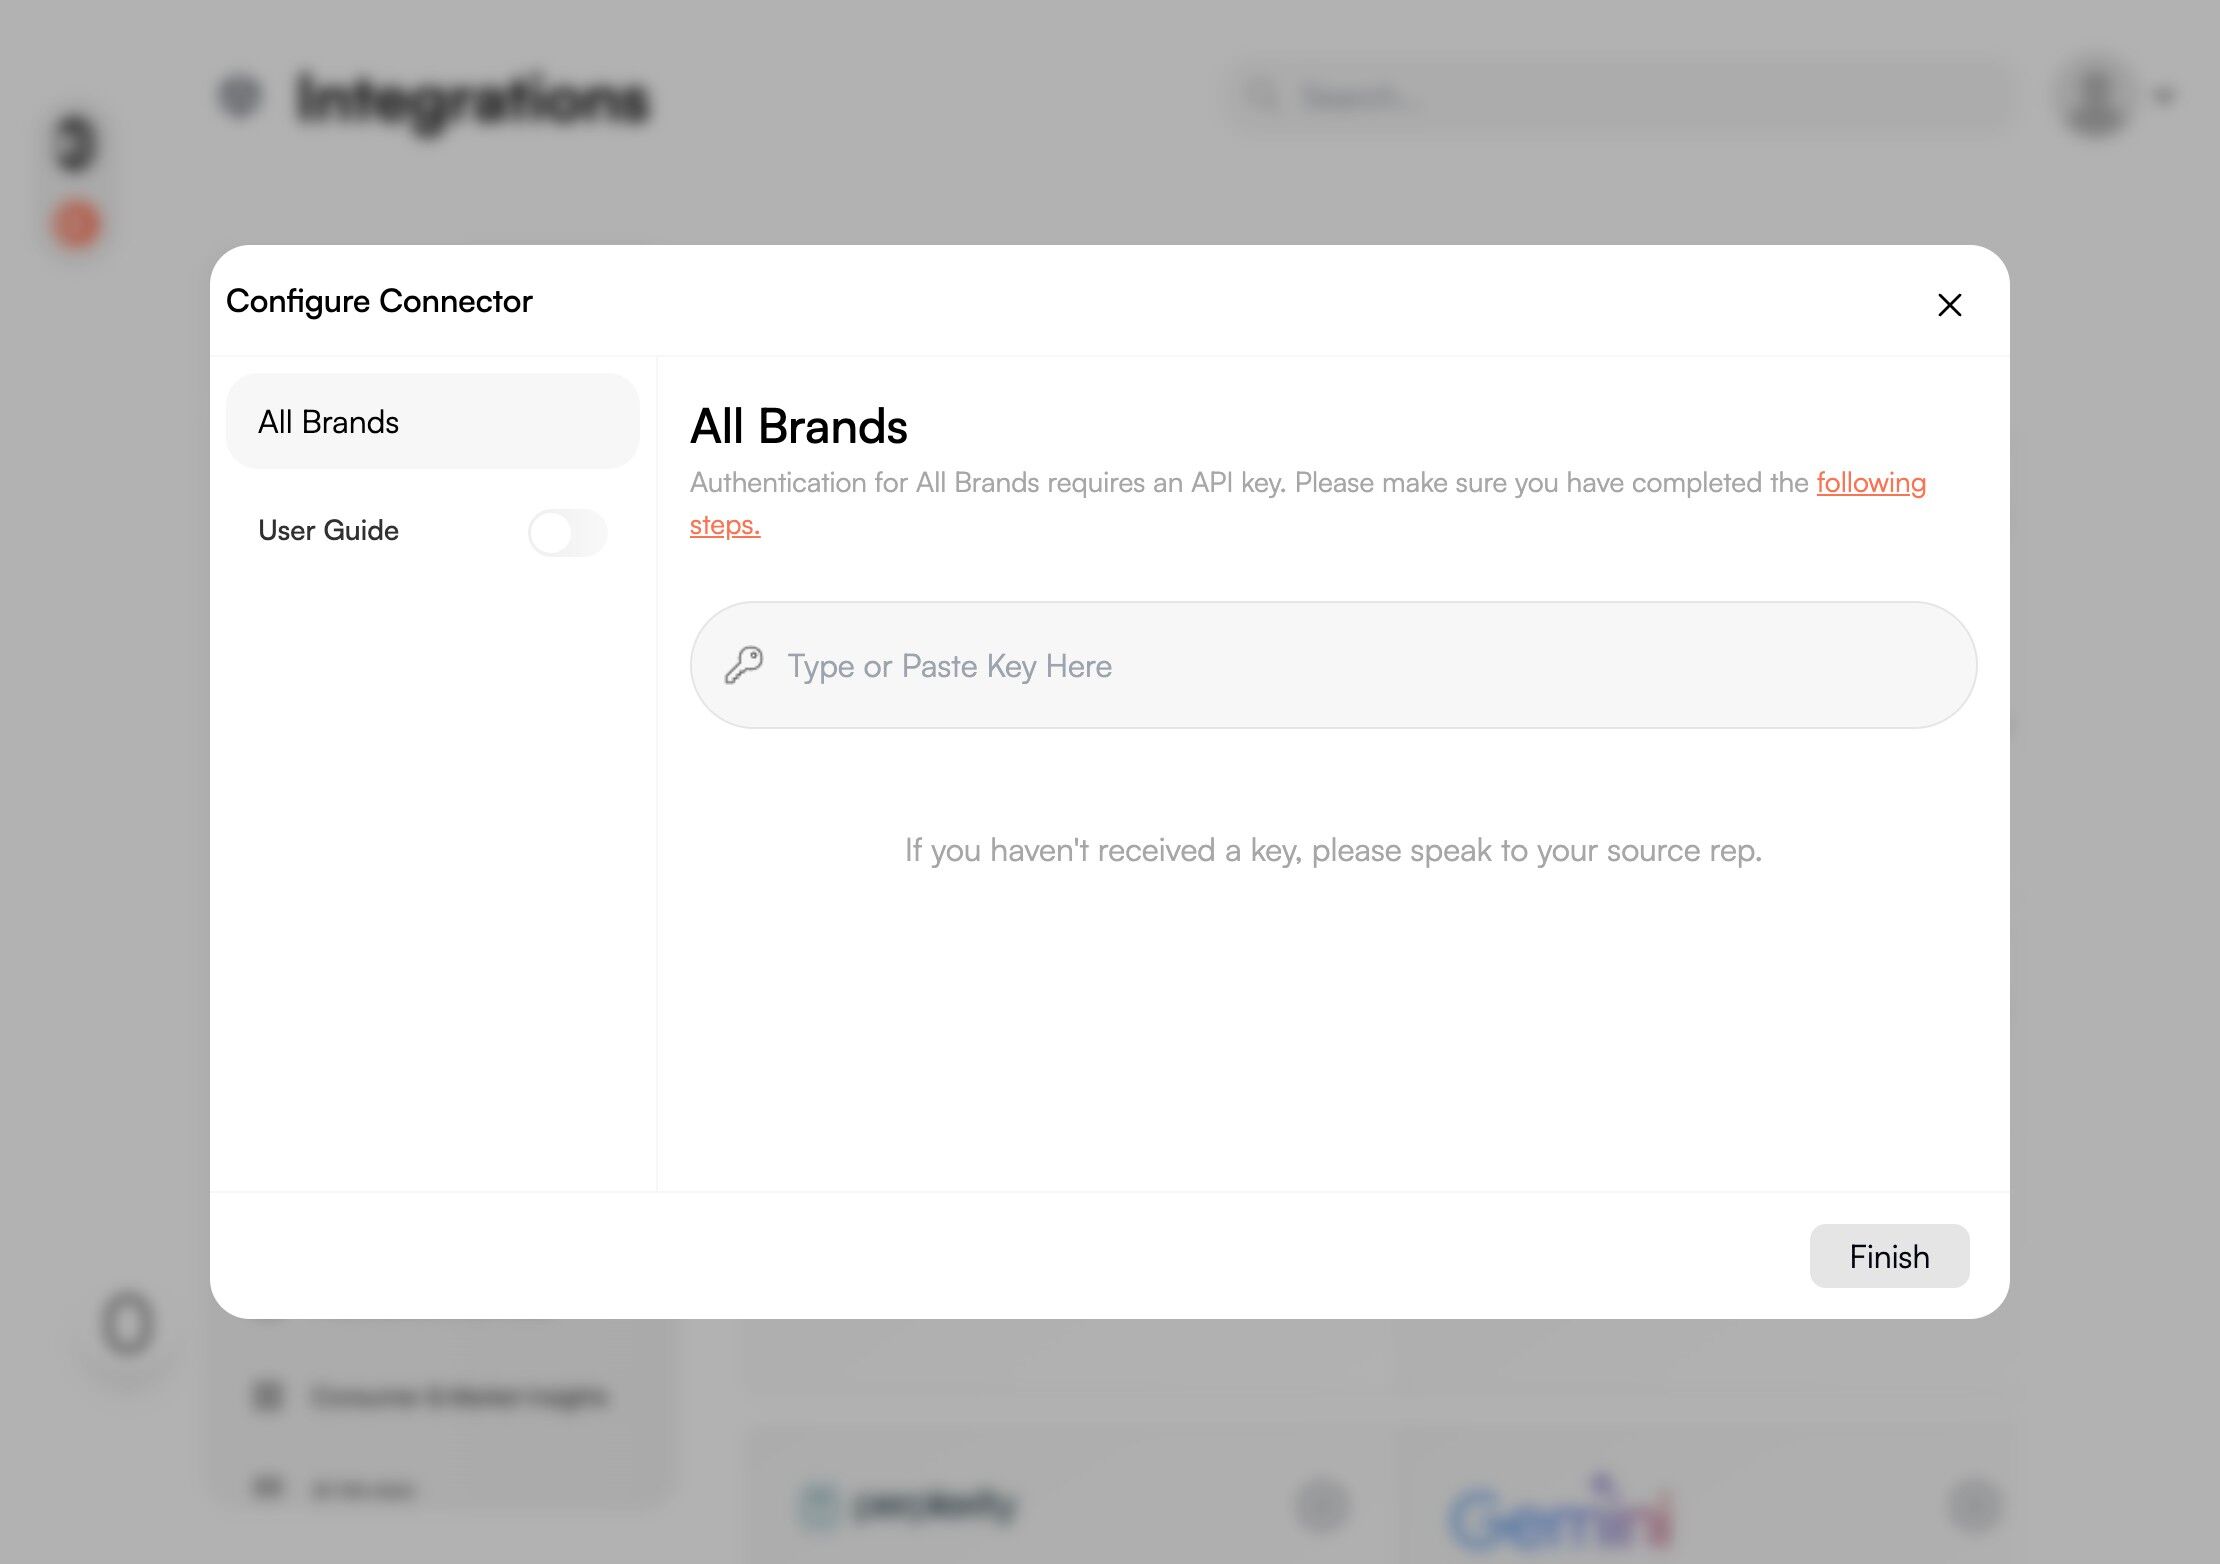Click the orange circular icon in left rail

click(x=76, y=224)
